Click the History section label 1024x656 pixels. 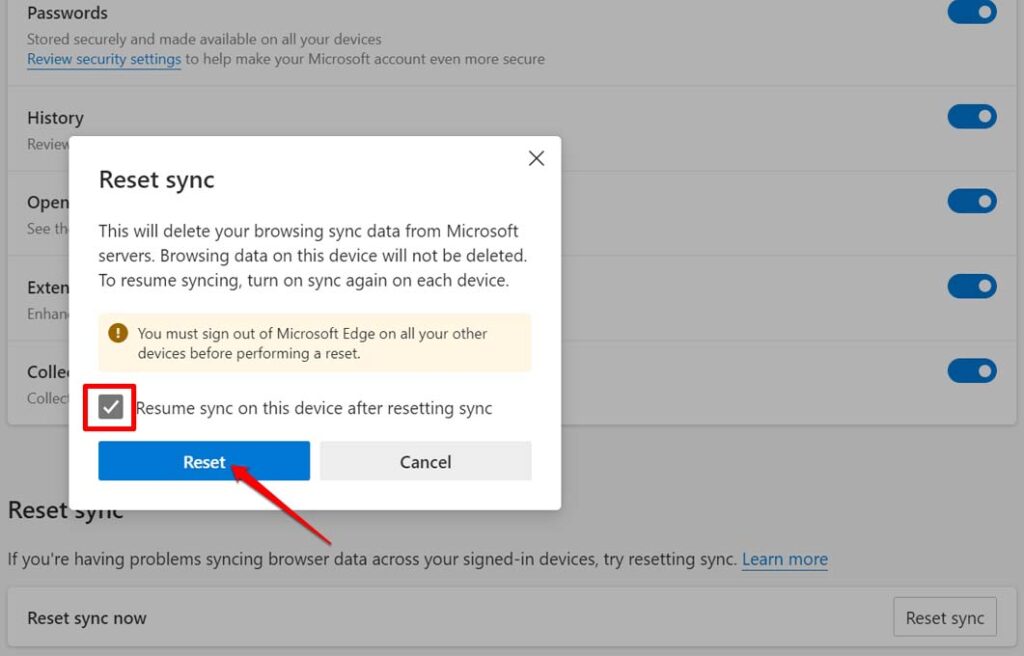click(x=55, y=117)
